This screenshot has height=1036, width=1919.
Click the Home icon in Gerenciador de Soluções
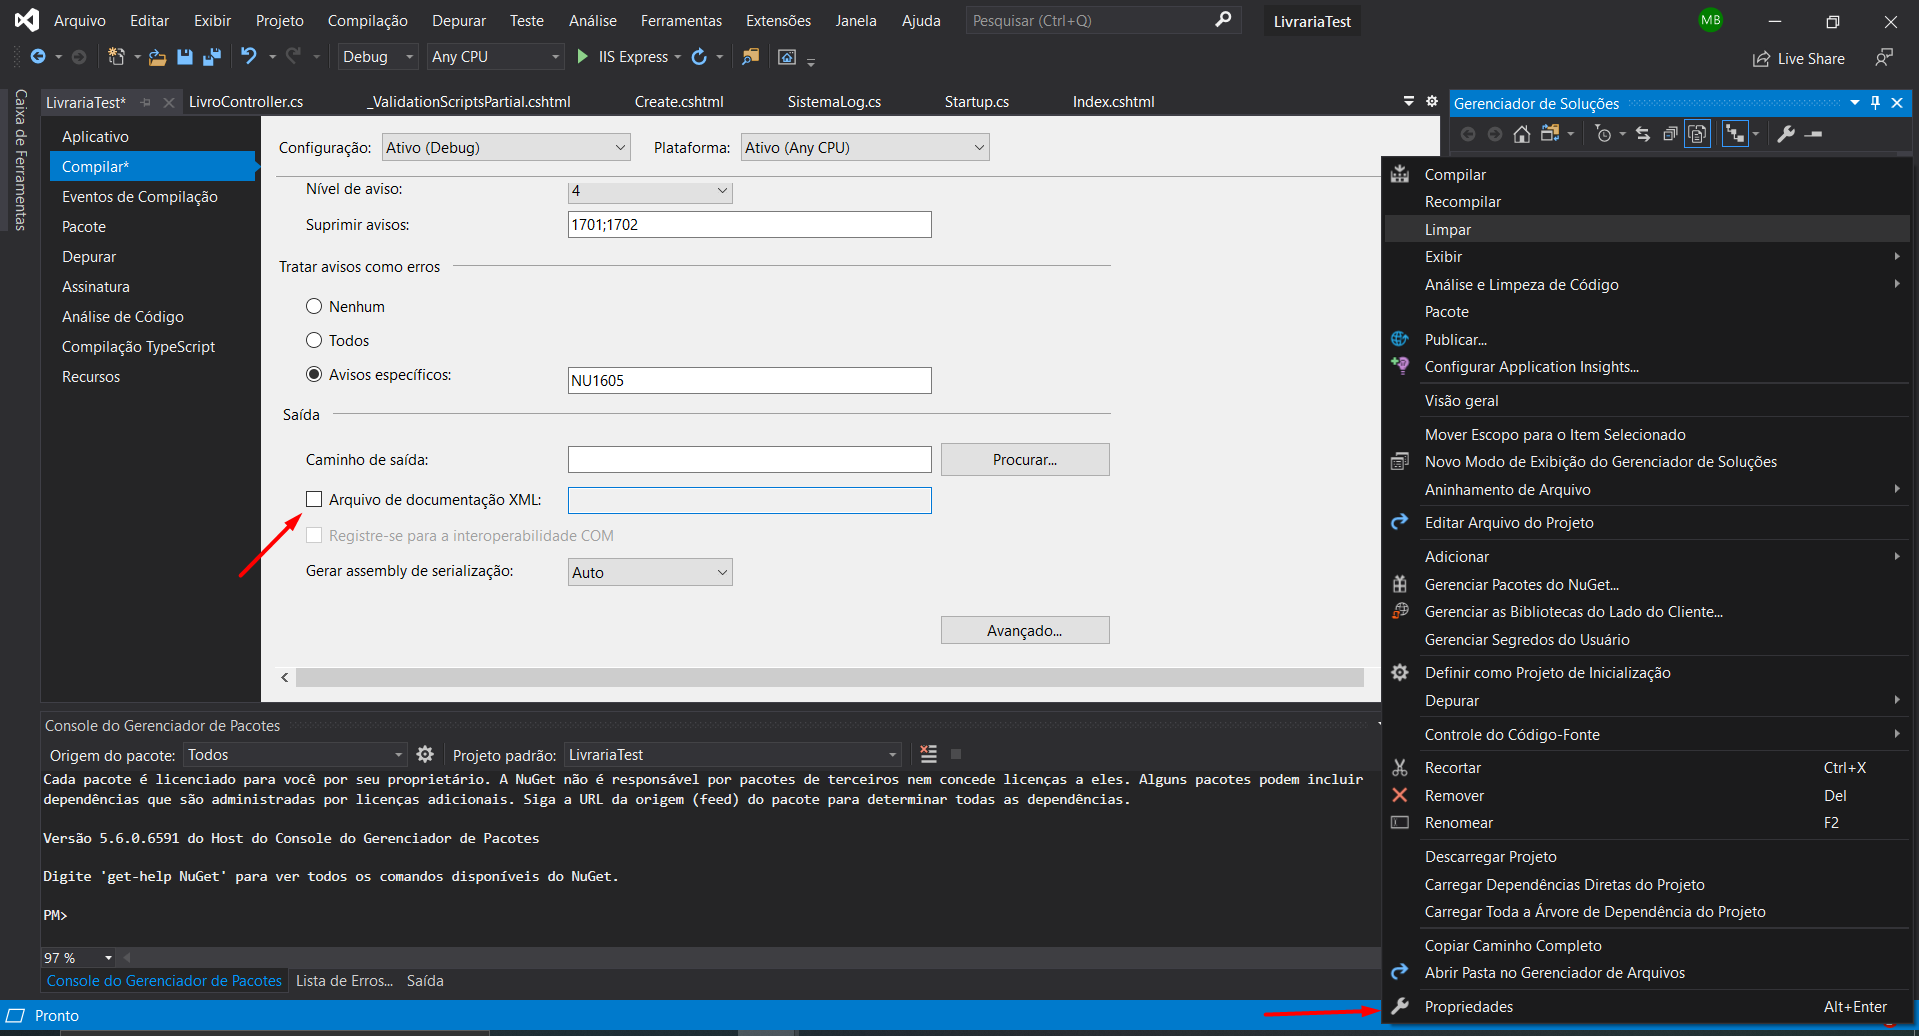[1522, 134]
